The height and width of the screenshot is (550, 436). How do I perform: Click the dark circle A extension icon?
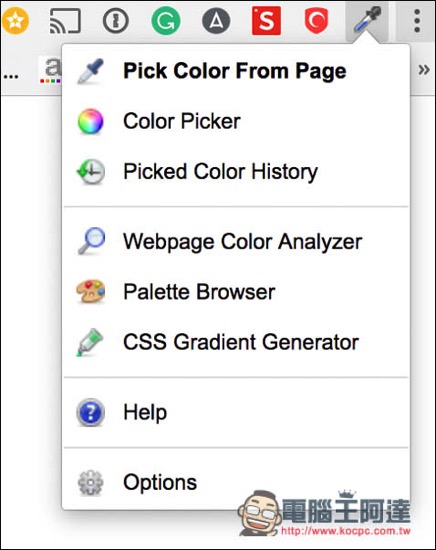coord(216,21)
